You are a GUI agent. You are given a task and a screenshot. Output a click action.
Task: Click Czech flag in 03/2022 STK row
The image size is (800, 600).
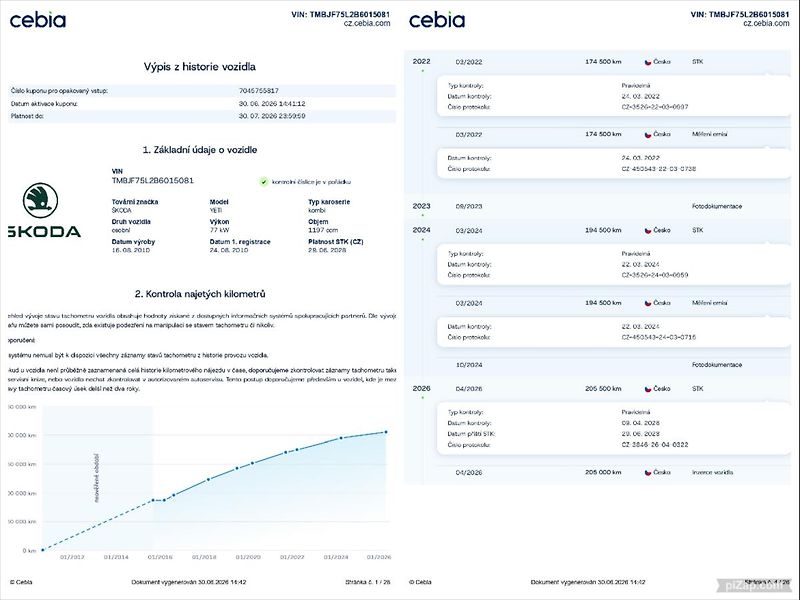648,62
